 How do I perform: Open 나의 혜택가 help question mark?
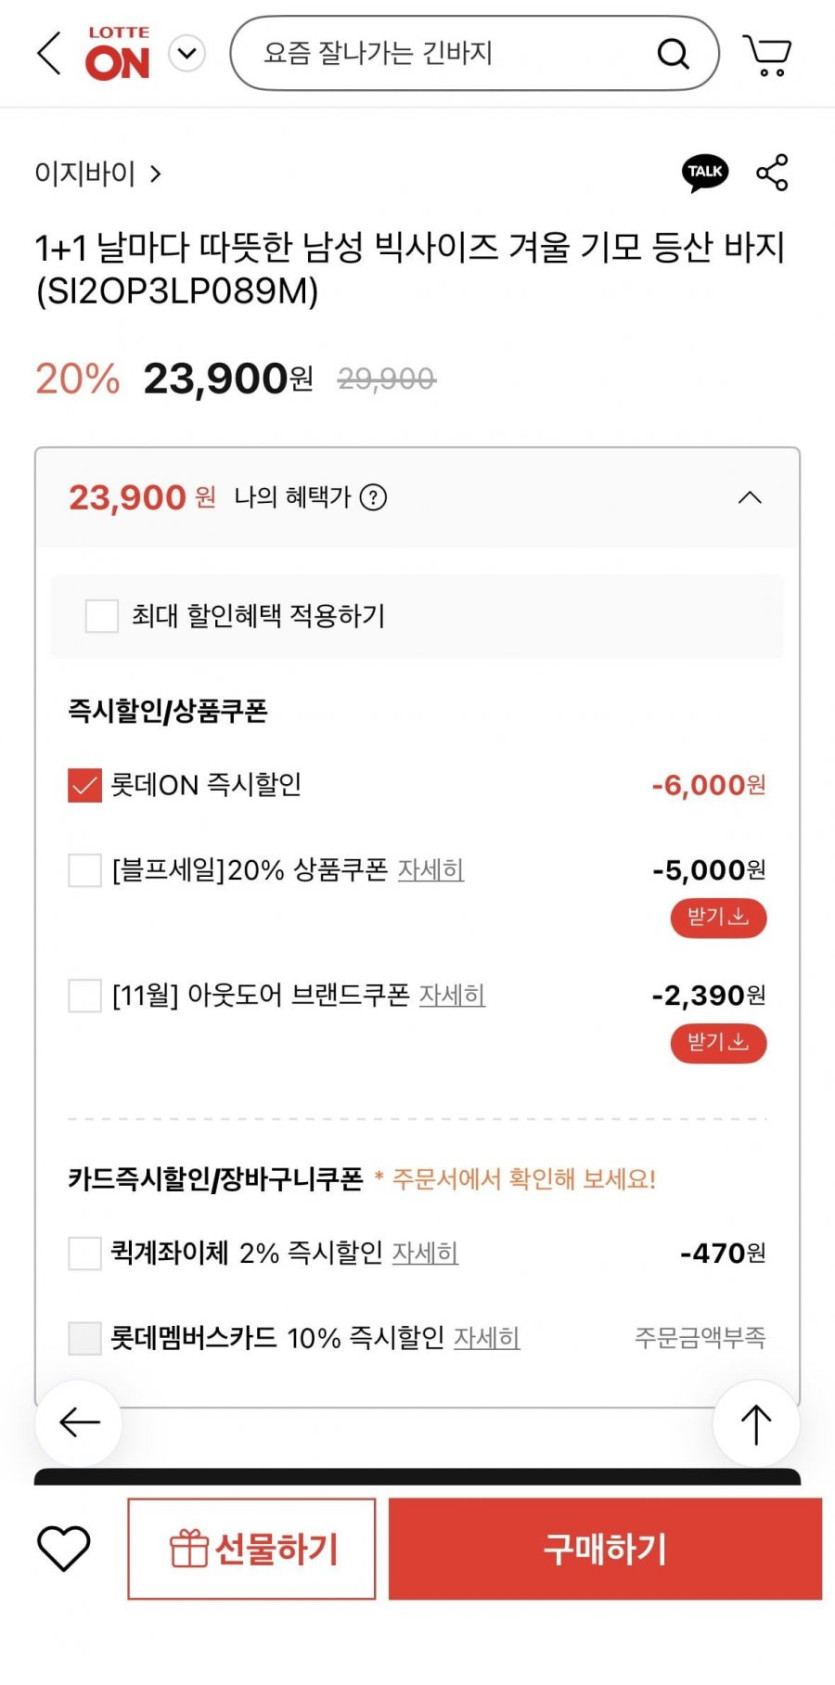373,497
